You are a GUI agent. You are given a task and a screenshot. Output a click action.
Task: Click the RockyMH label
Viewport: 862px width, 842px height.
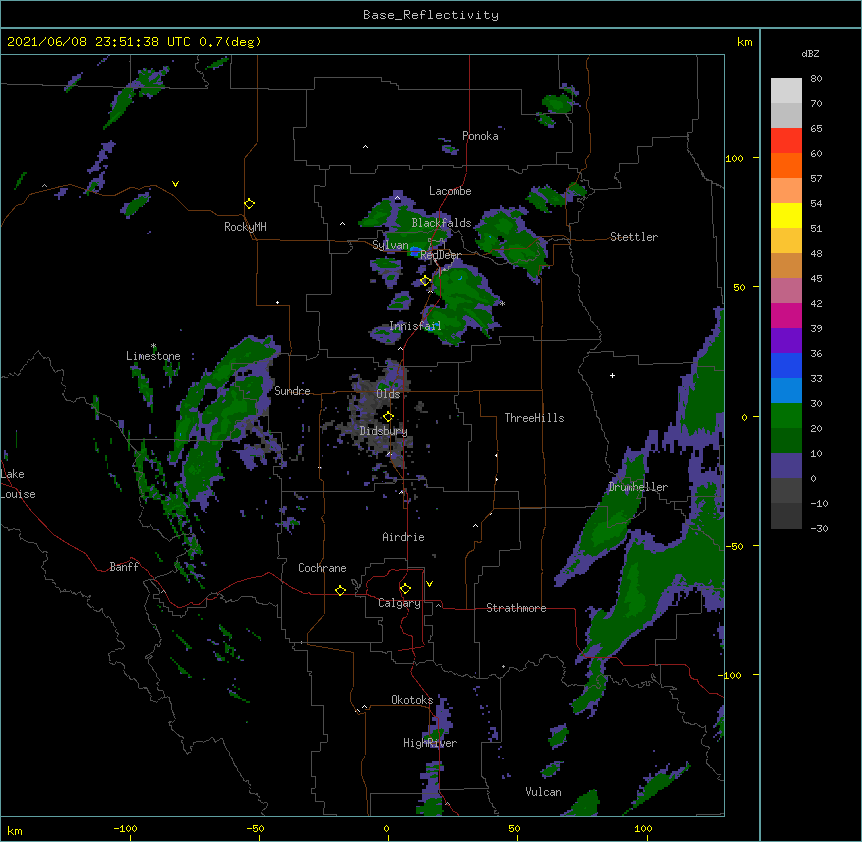(245, 227)
